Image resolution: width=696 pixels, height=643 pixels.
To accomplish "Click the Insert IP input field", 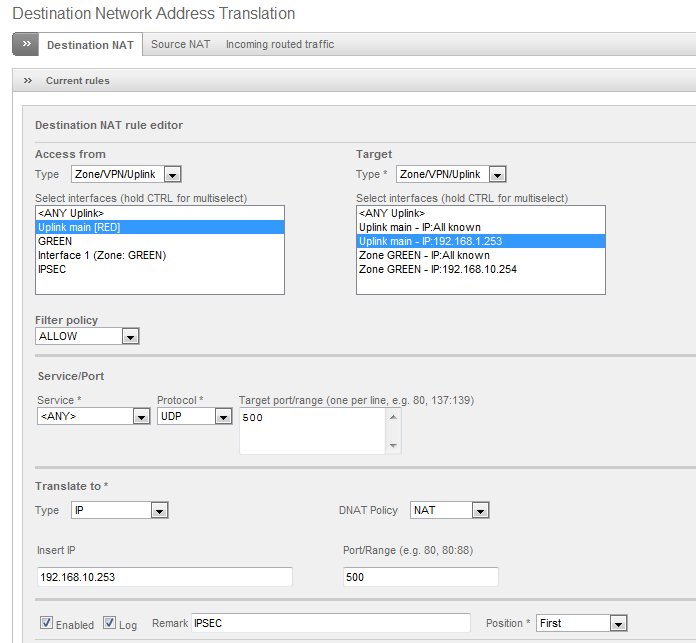I will (x=164, y=577).
